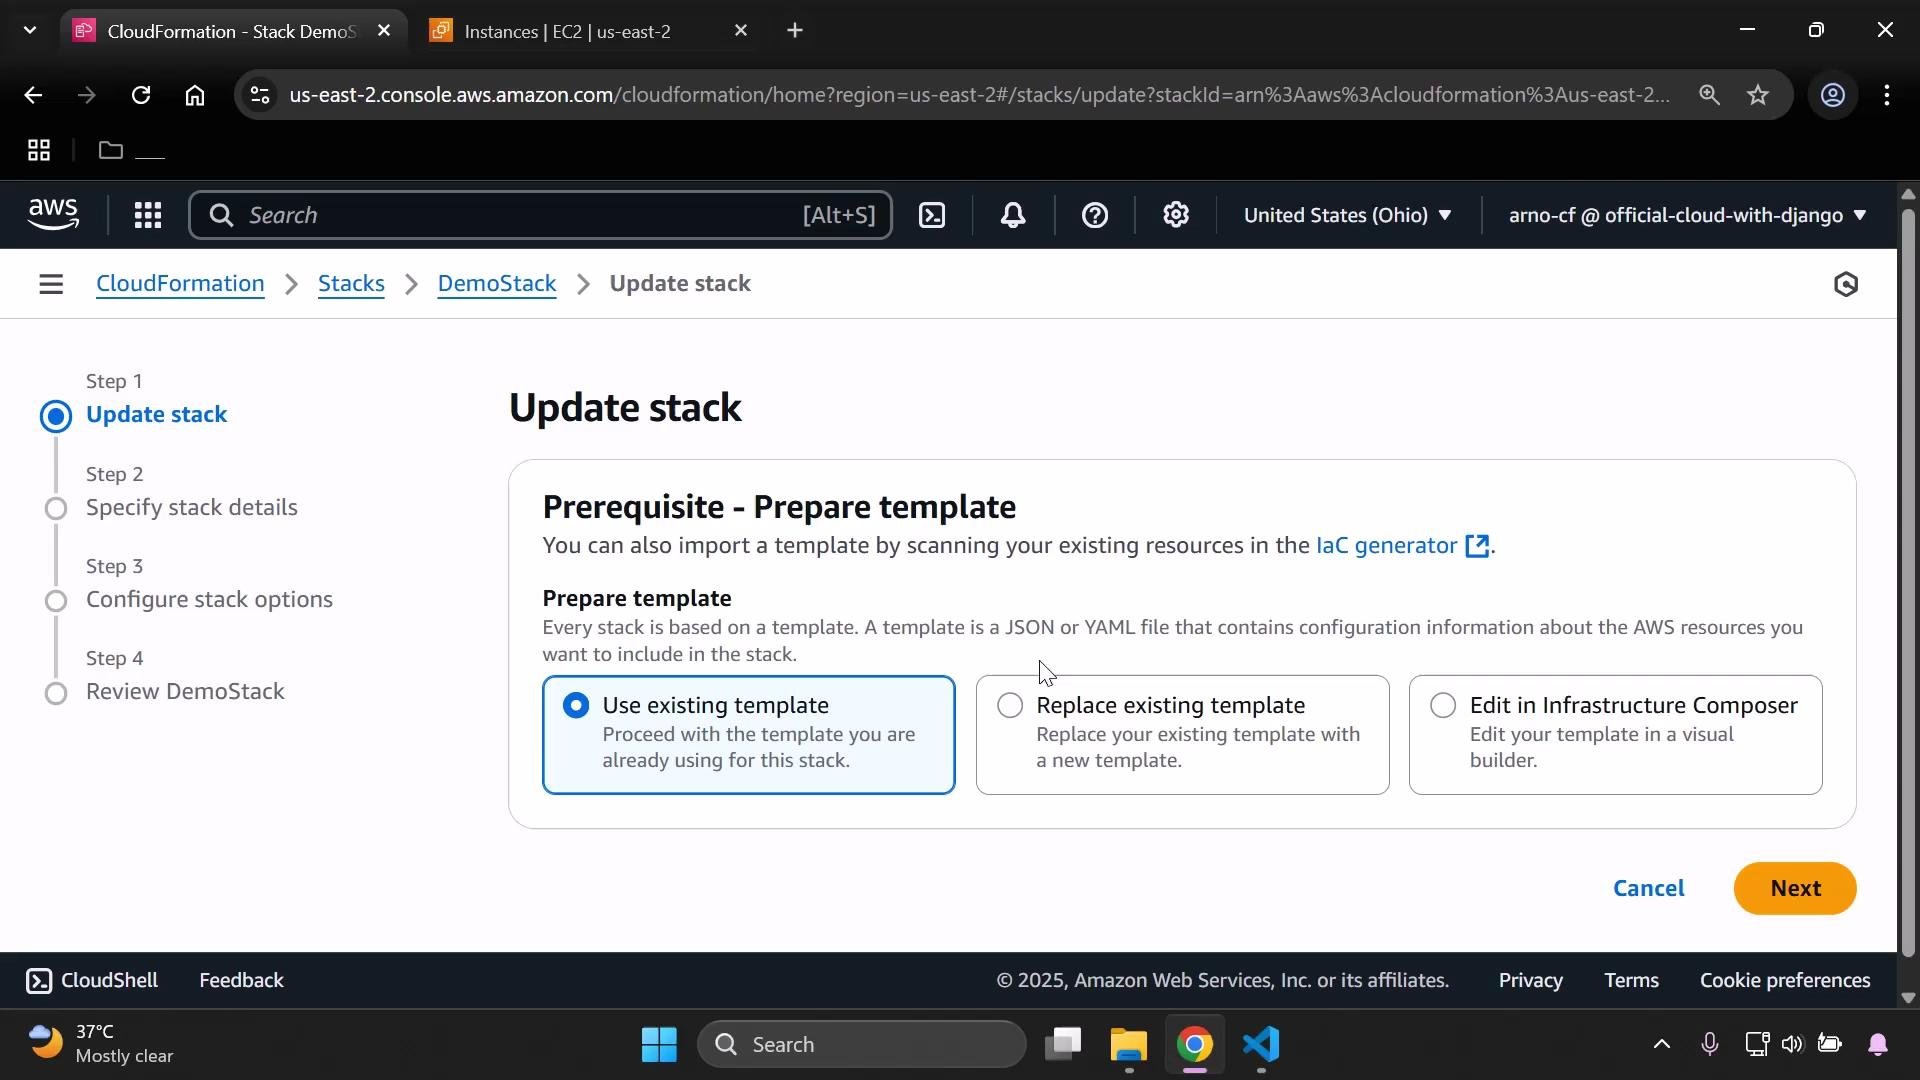Open CloudShell in the footer
Image resolution: width=1920 pixels, height=1080 pixels.
click(x=92, y=981)
